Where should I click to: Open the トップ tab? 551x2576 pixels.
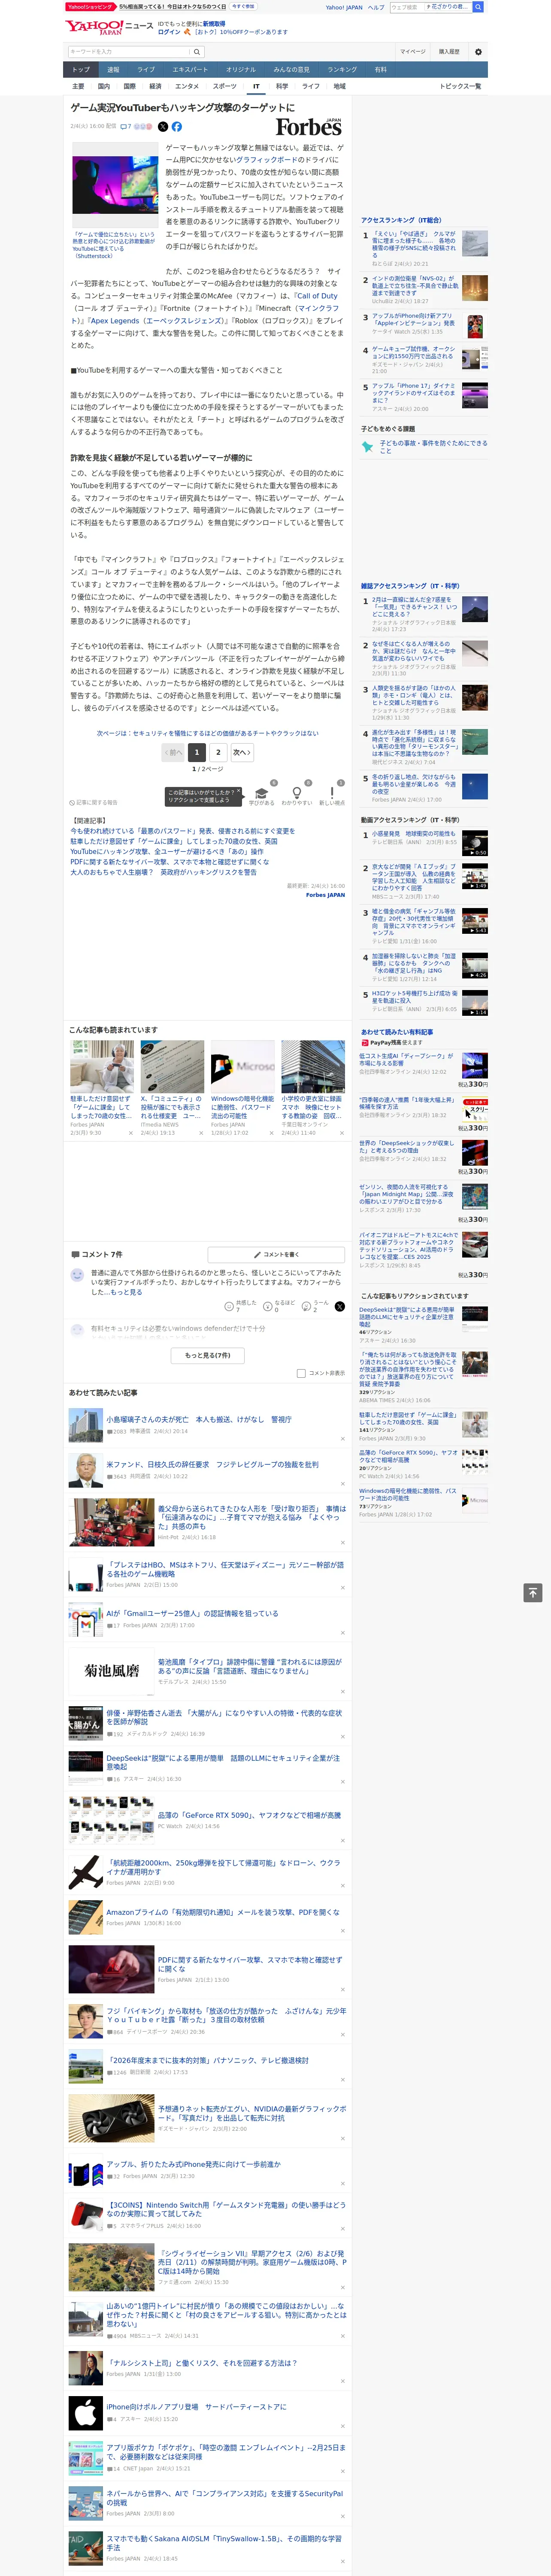coord(81,69)
